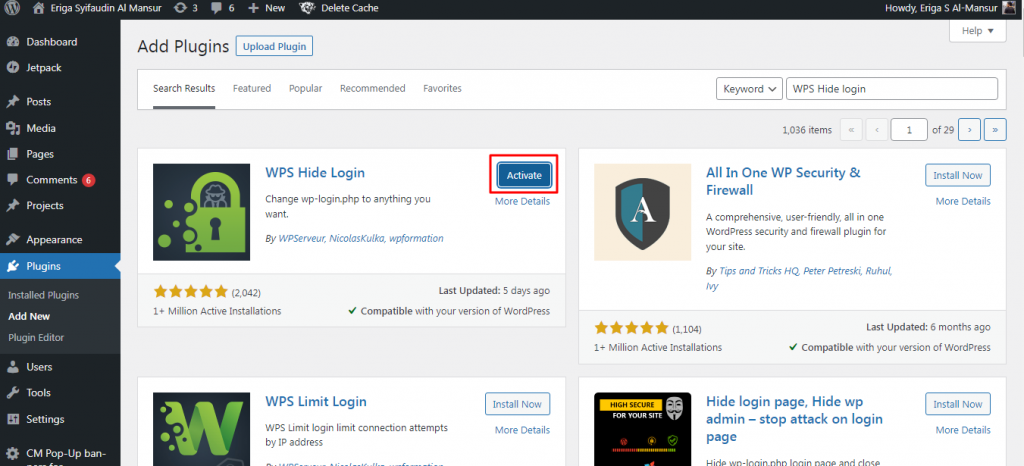Open the WPS Hide Login title link
Viewport: 1024px width, 466px height.
(315, 173)
